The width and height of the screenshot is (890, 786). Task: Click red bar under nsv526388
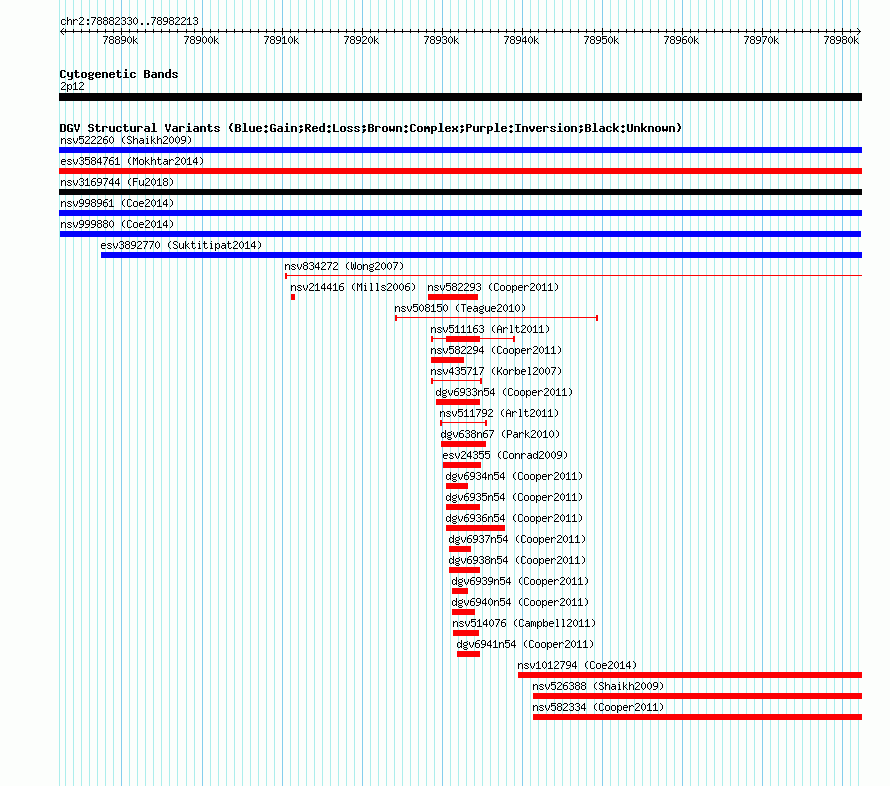click(x=697, y=696)
